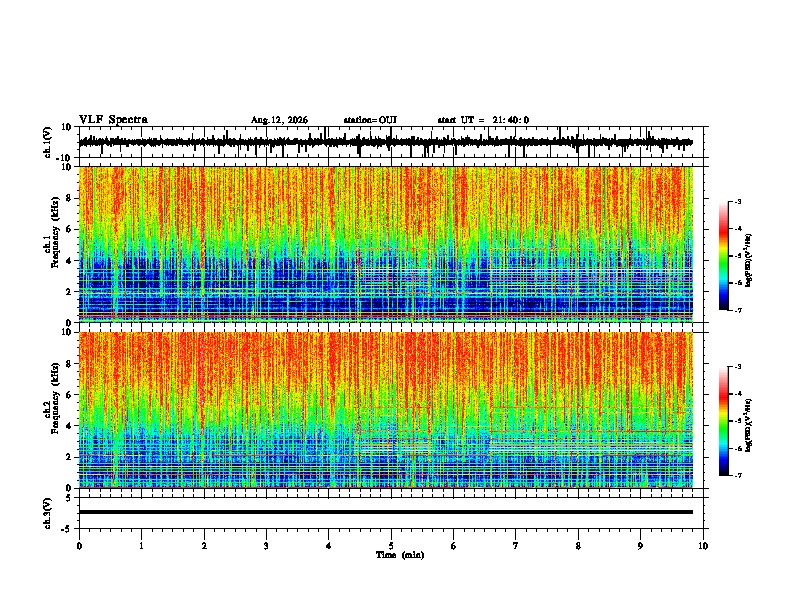Click the ch.1 frequency tick label "2"
Image resolution: width=792 pixels, height=612 pixels.
point(69,291)
